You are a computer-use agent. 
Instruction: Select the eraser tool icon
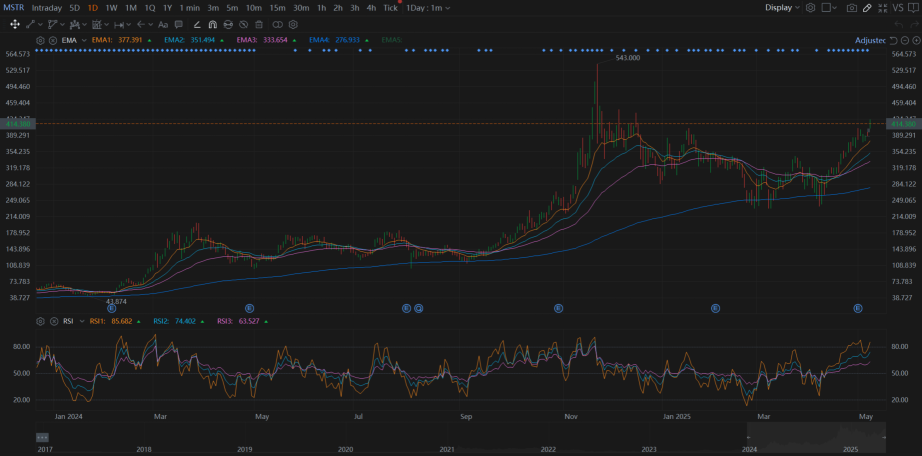pos(197,25)
